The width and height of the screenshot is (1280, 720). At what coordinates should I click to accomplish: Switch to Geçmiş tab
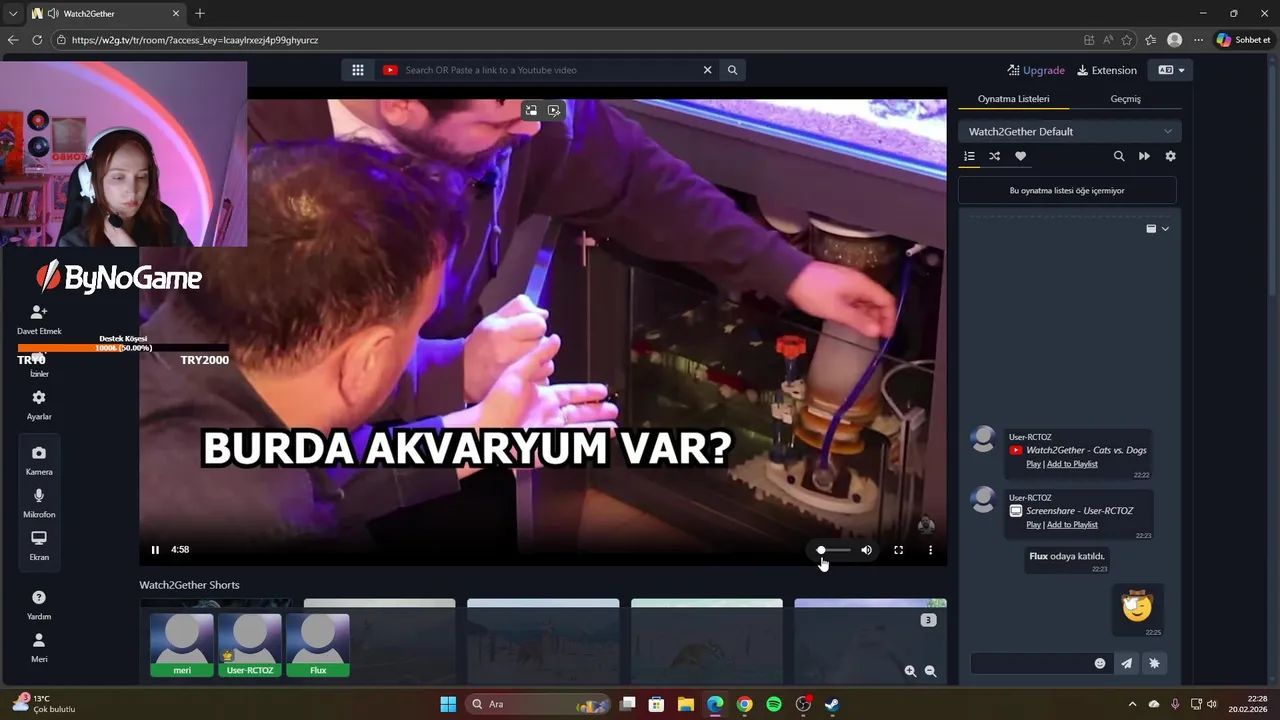pyautogui.click(x=1125, y=99)
